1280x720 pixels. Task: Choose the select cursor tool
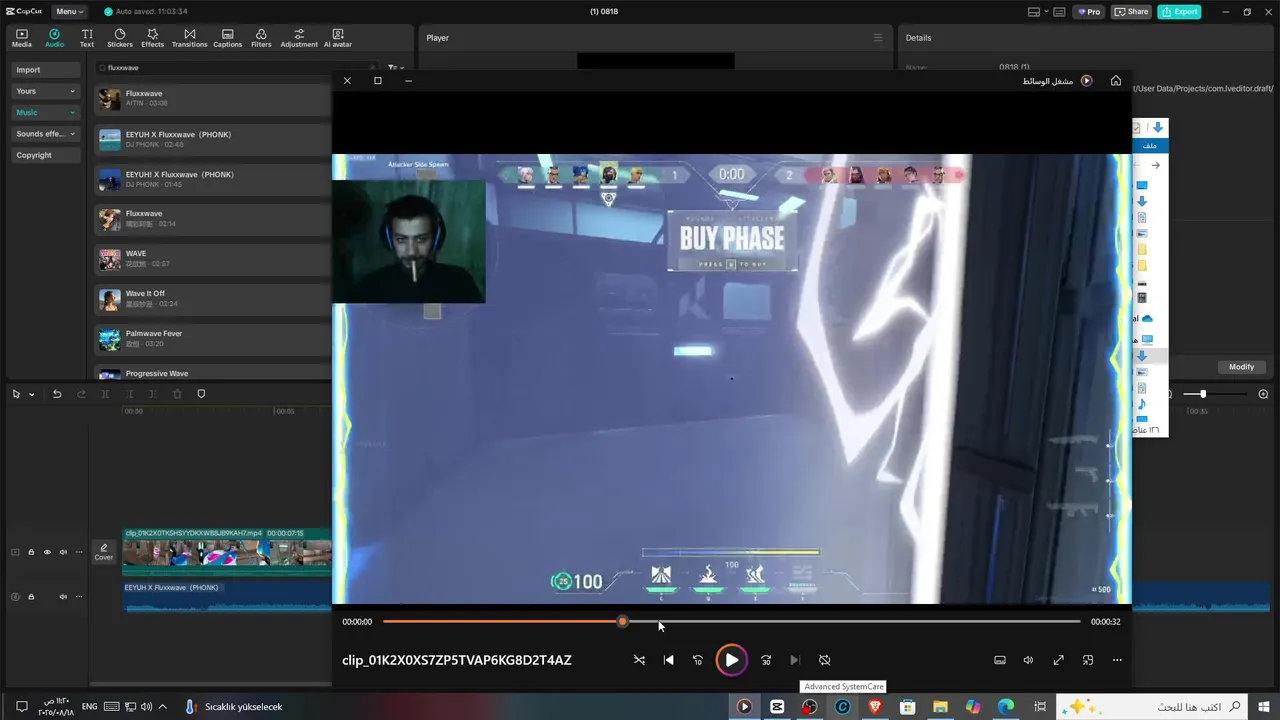point(17,395)
